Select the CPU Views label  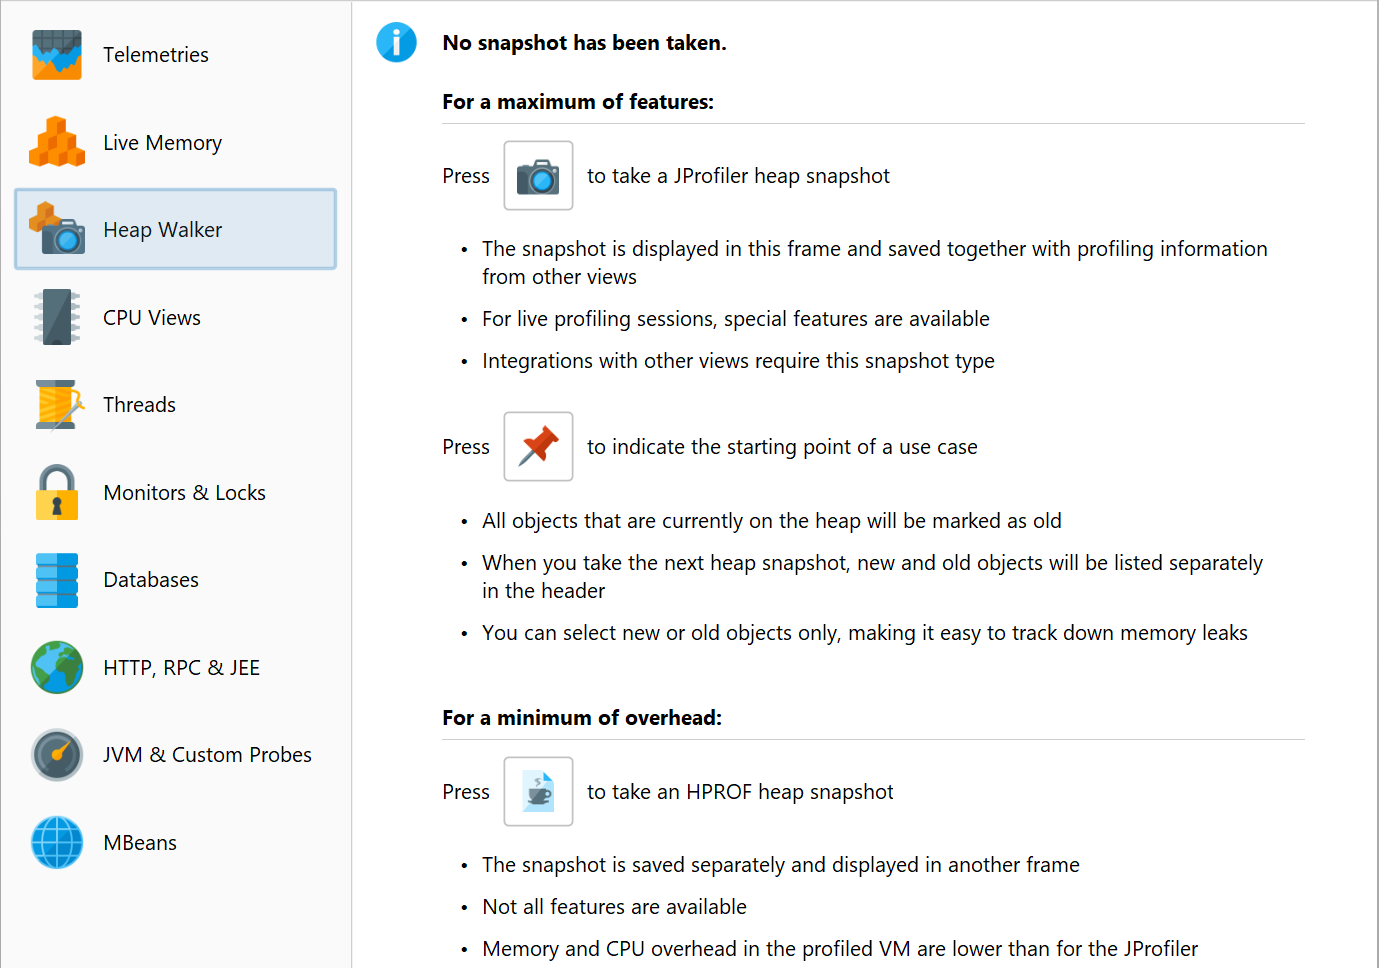tap(152, 317)
